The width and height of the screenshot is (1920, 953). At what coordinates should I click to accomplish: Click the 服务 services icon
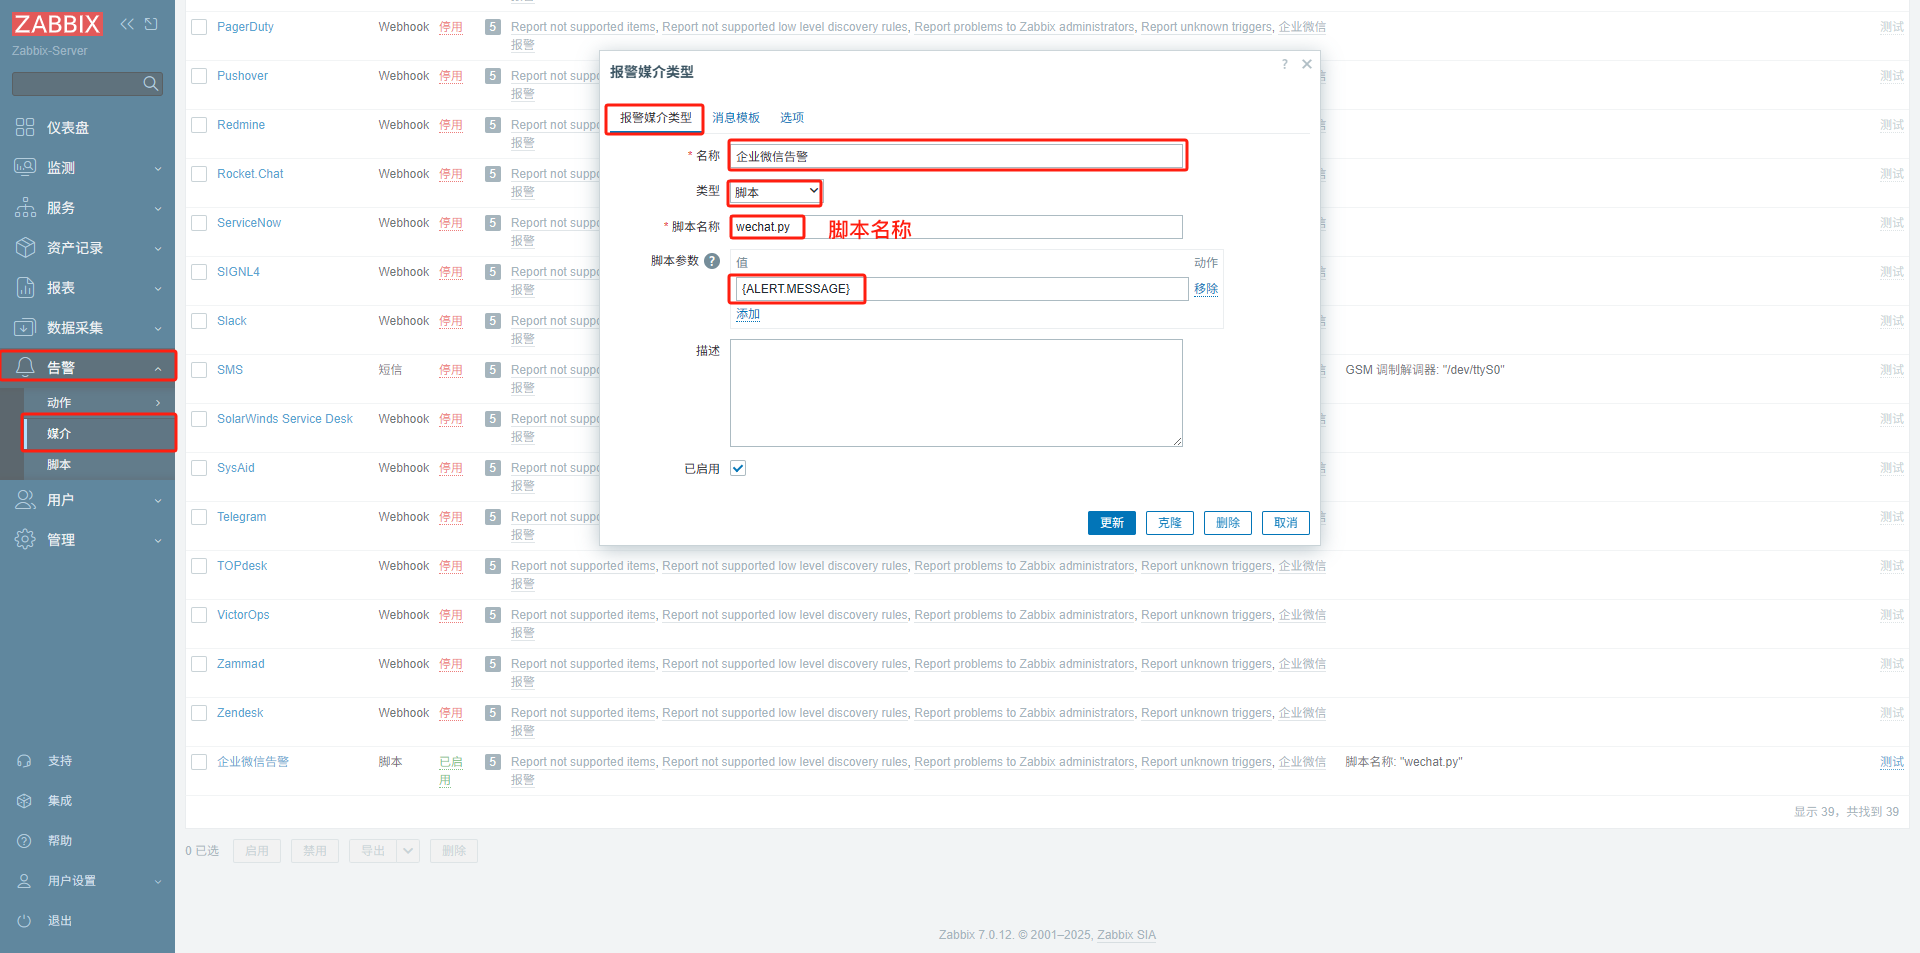[25, 207]
